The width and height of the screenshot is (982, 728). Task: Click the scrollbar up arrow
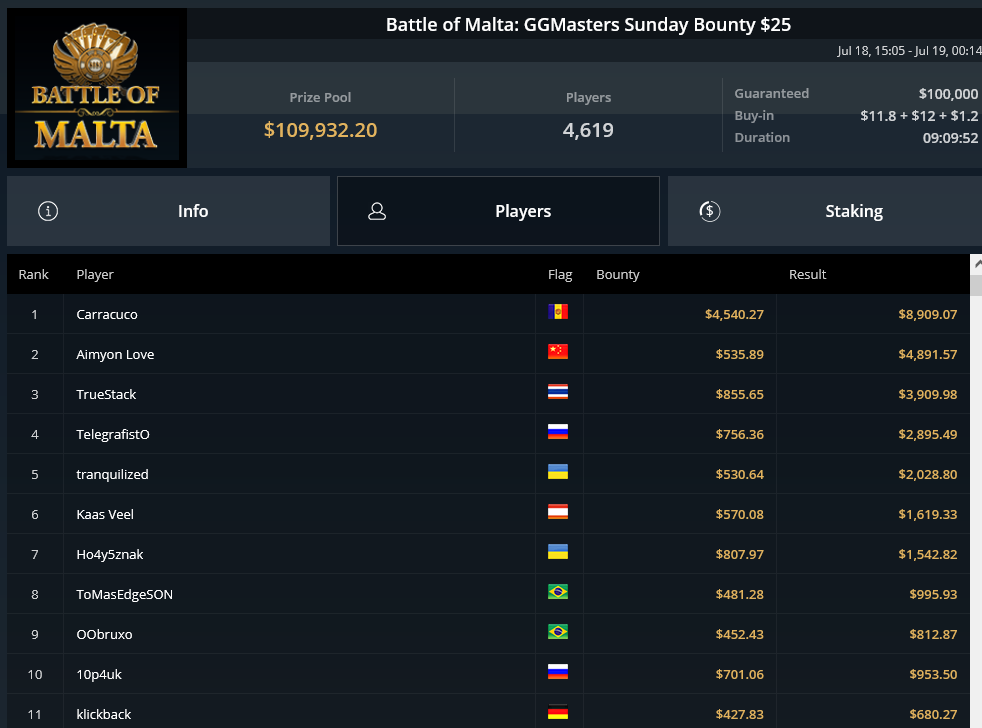point(976,264)
